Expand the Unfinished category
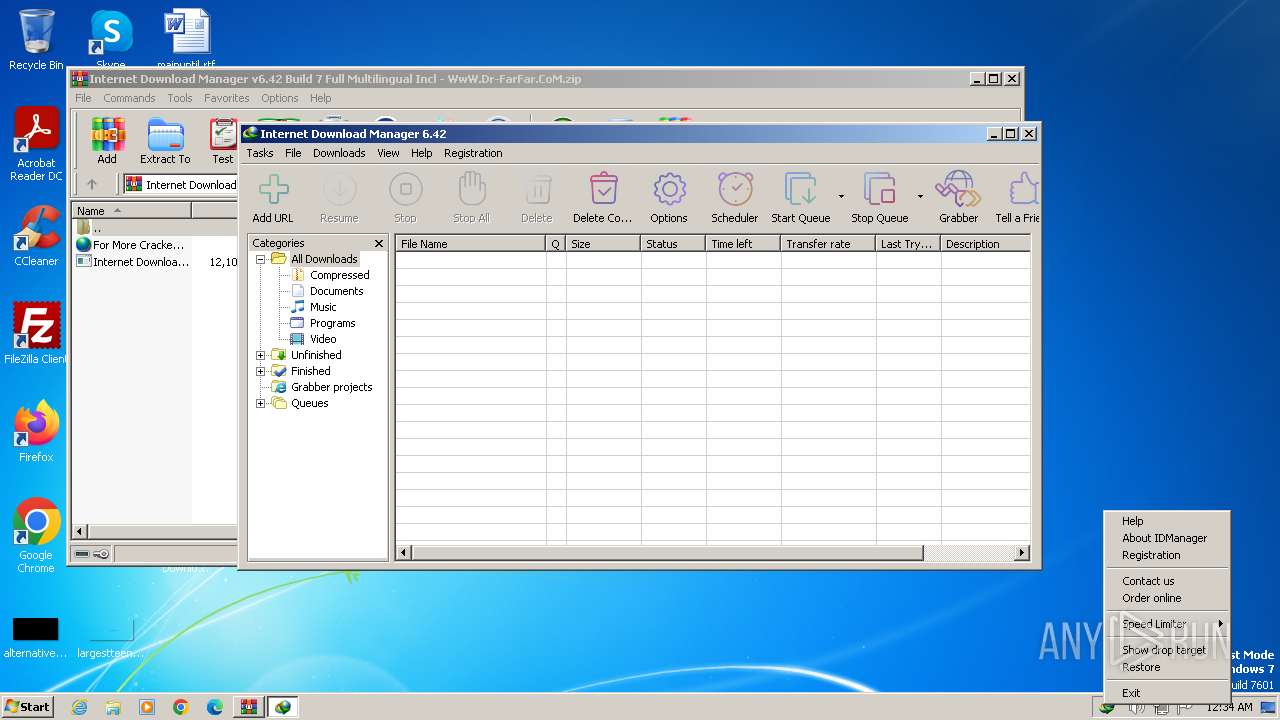 pyautogui.click(x=261, y=355)
